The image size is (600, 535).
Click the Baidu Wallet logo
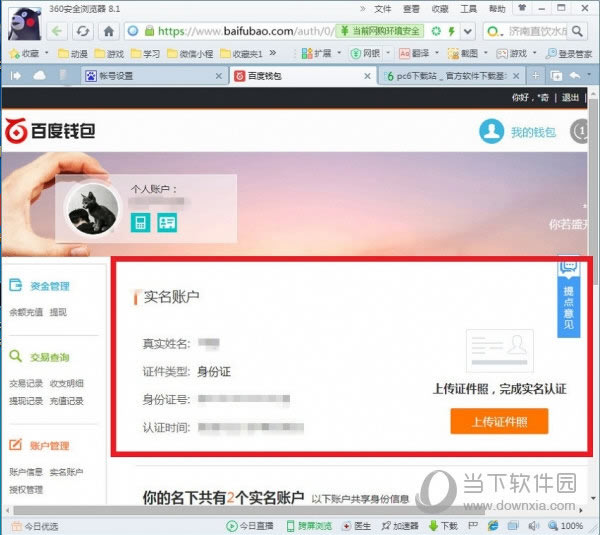[x=50, y=131]
